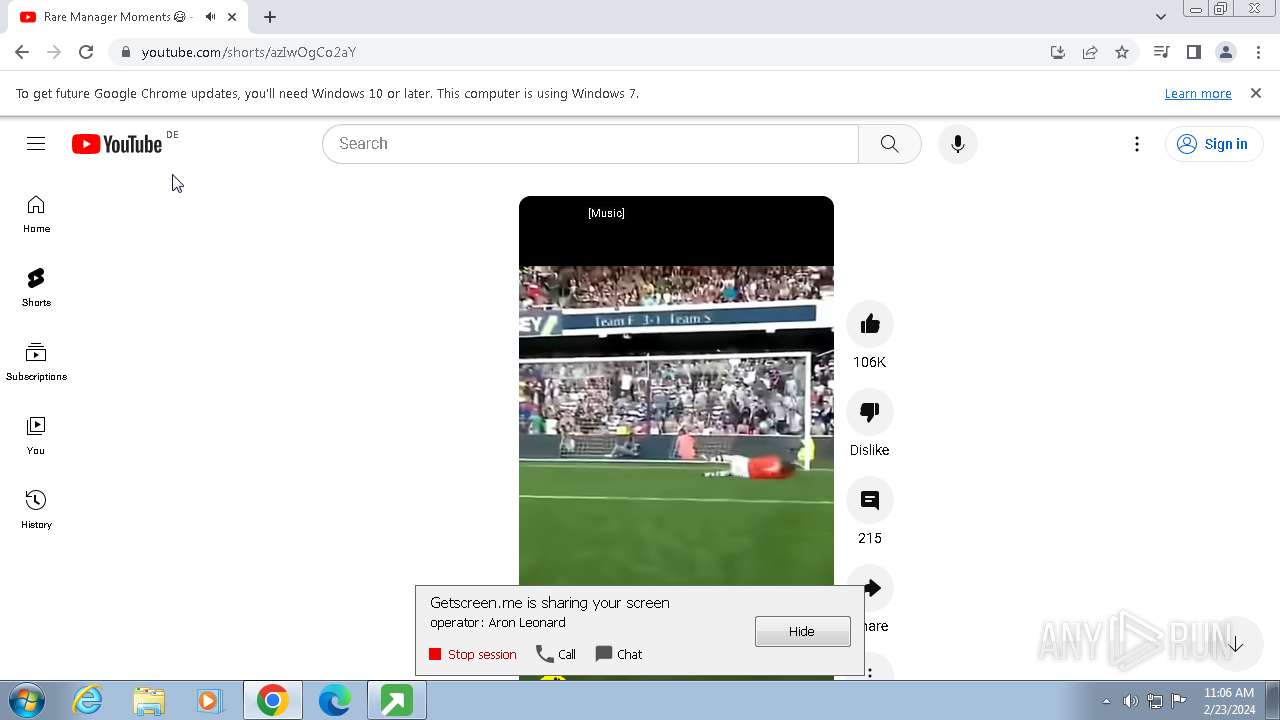1280x720 pixels.
Task: Share this short
Action: tap(872, 588)
